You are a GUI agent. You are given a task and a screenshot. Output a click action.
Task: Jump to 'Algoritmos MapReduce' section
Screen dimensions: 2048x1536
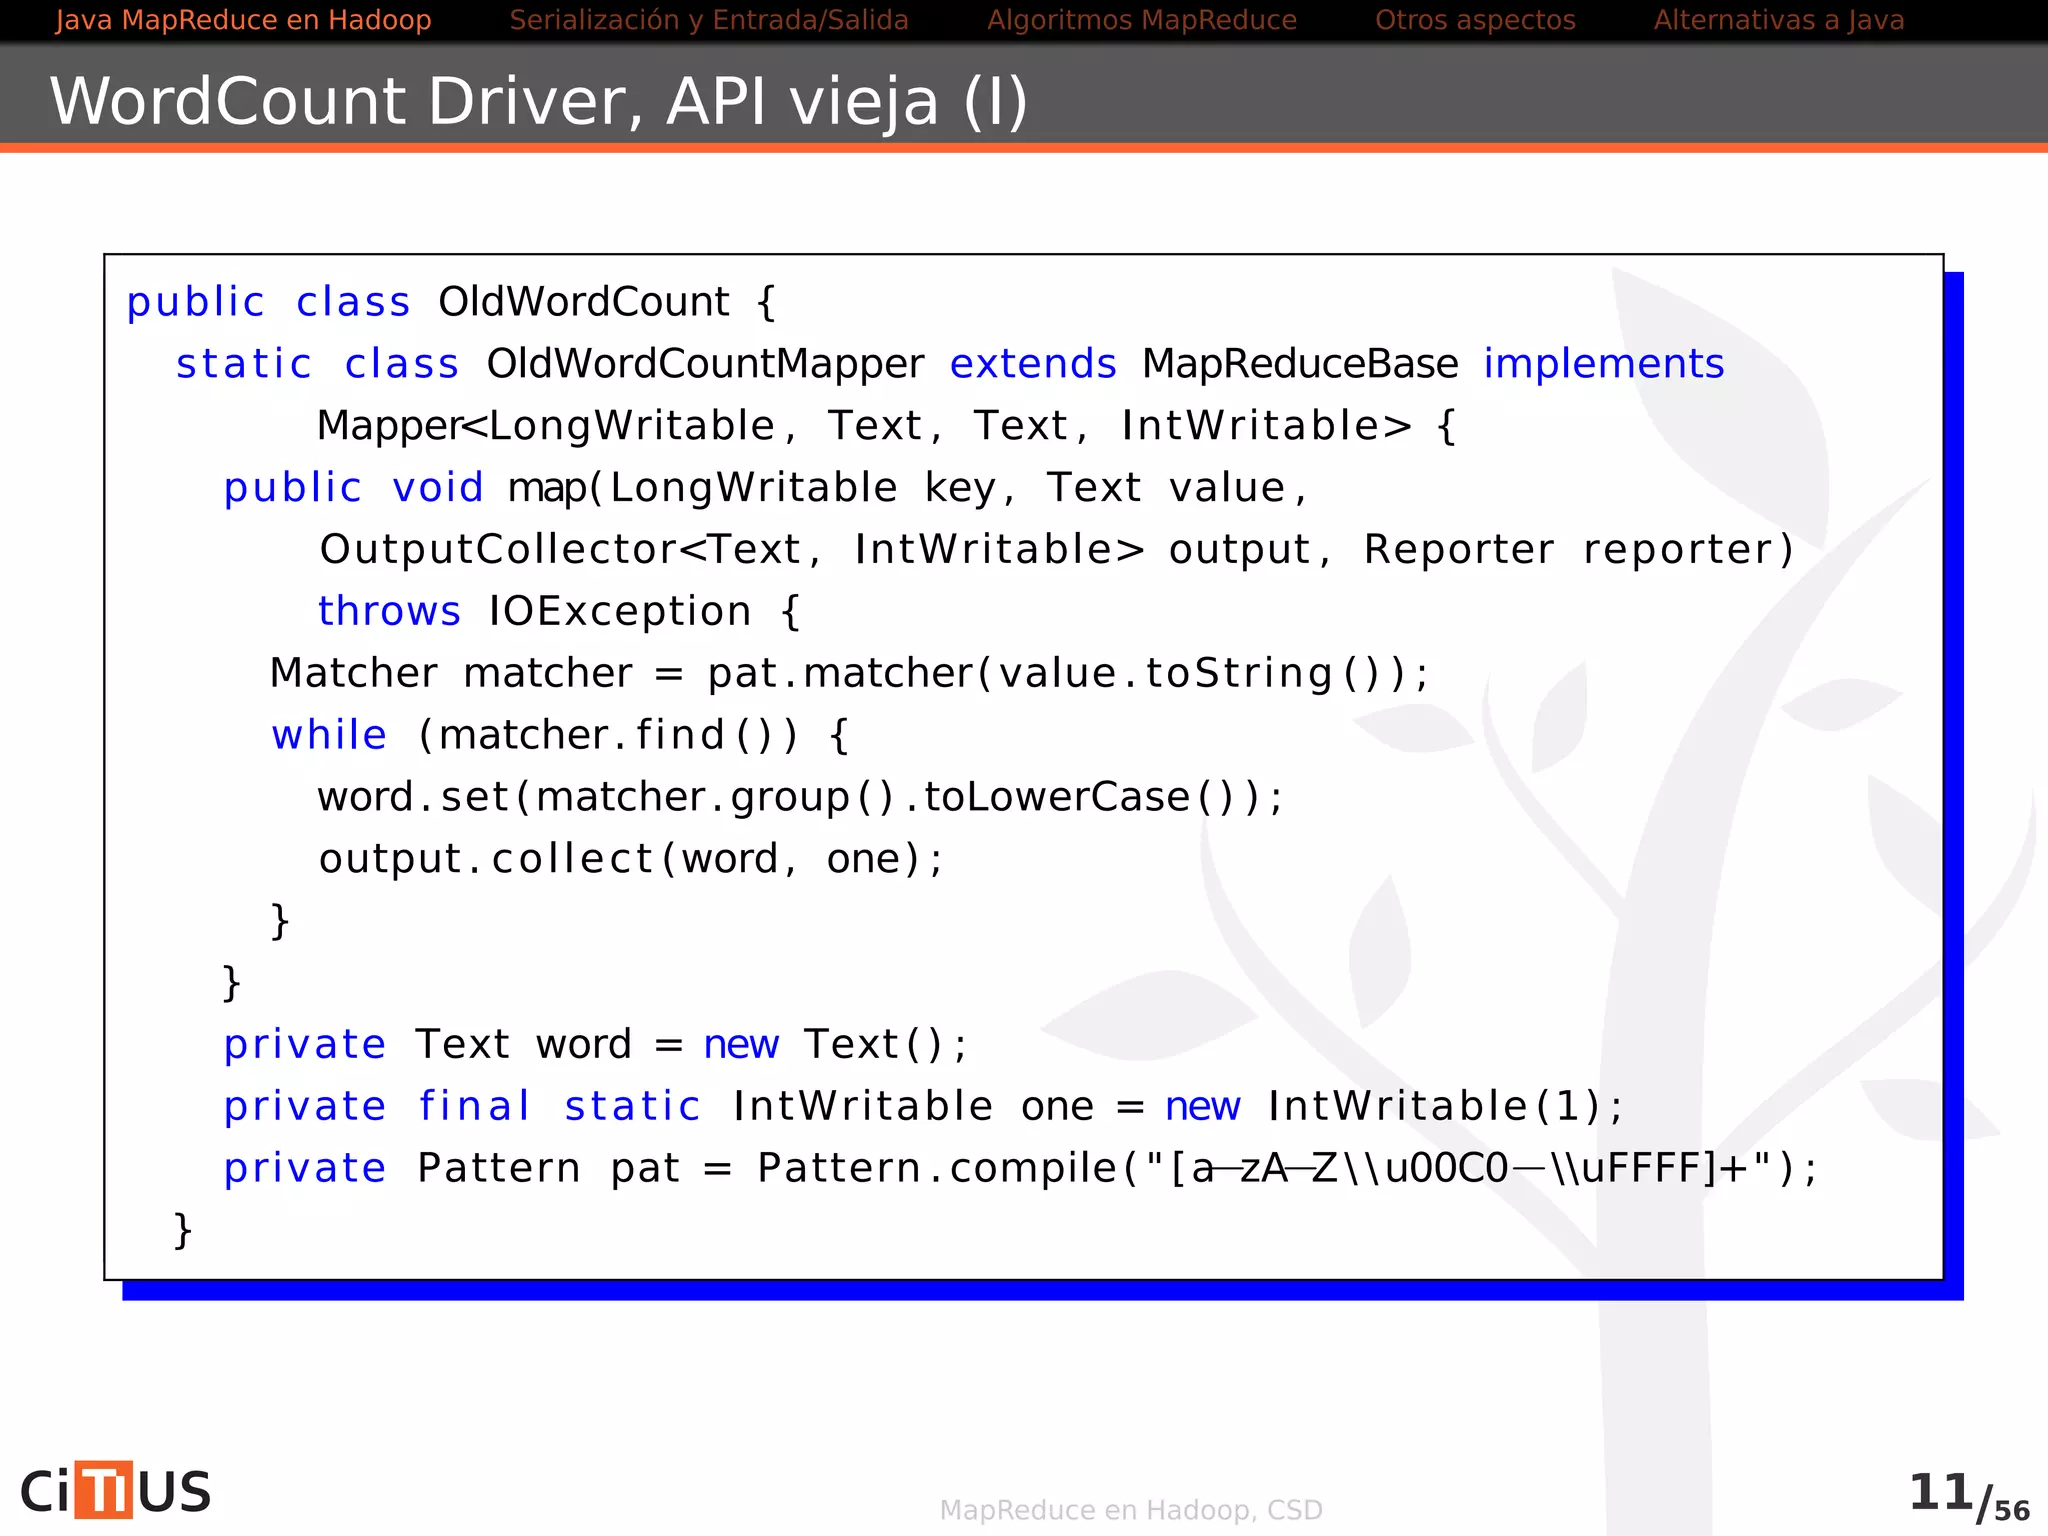click(1142, 20)
